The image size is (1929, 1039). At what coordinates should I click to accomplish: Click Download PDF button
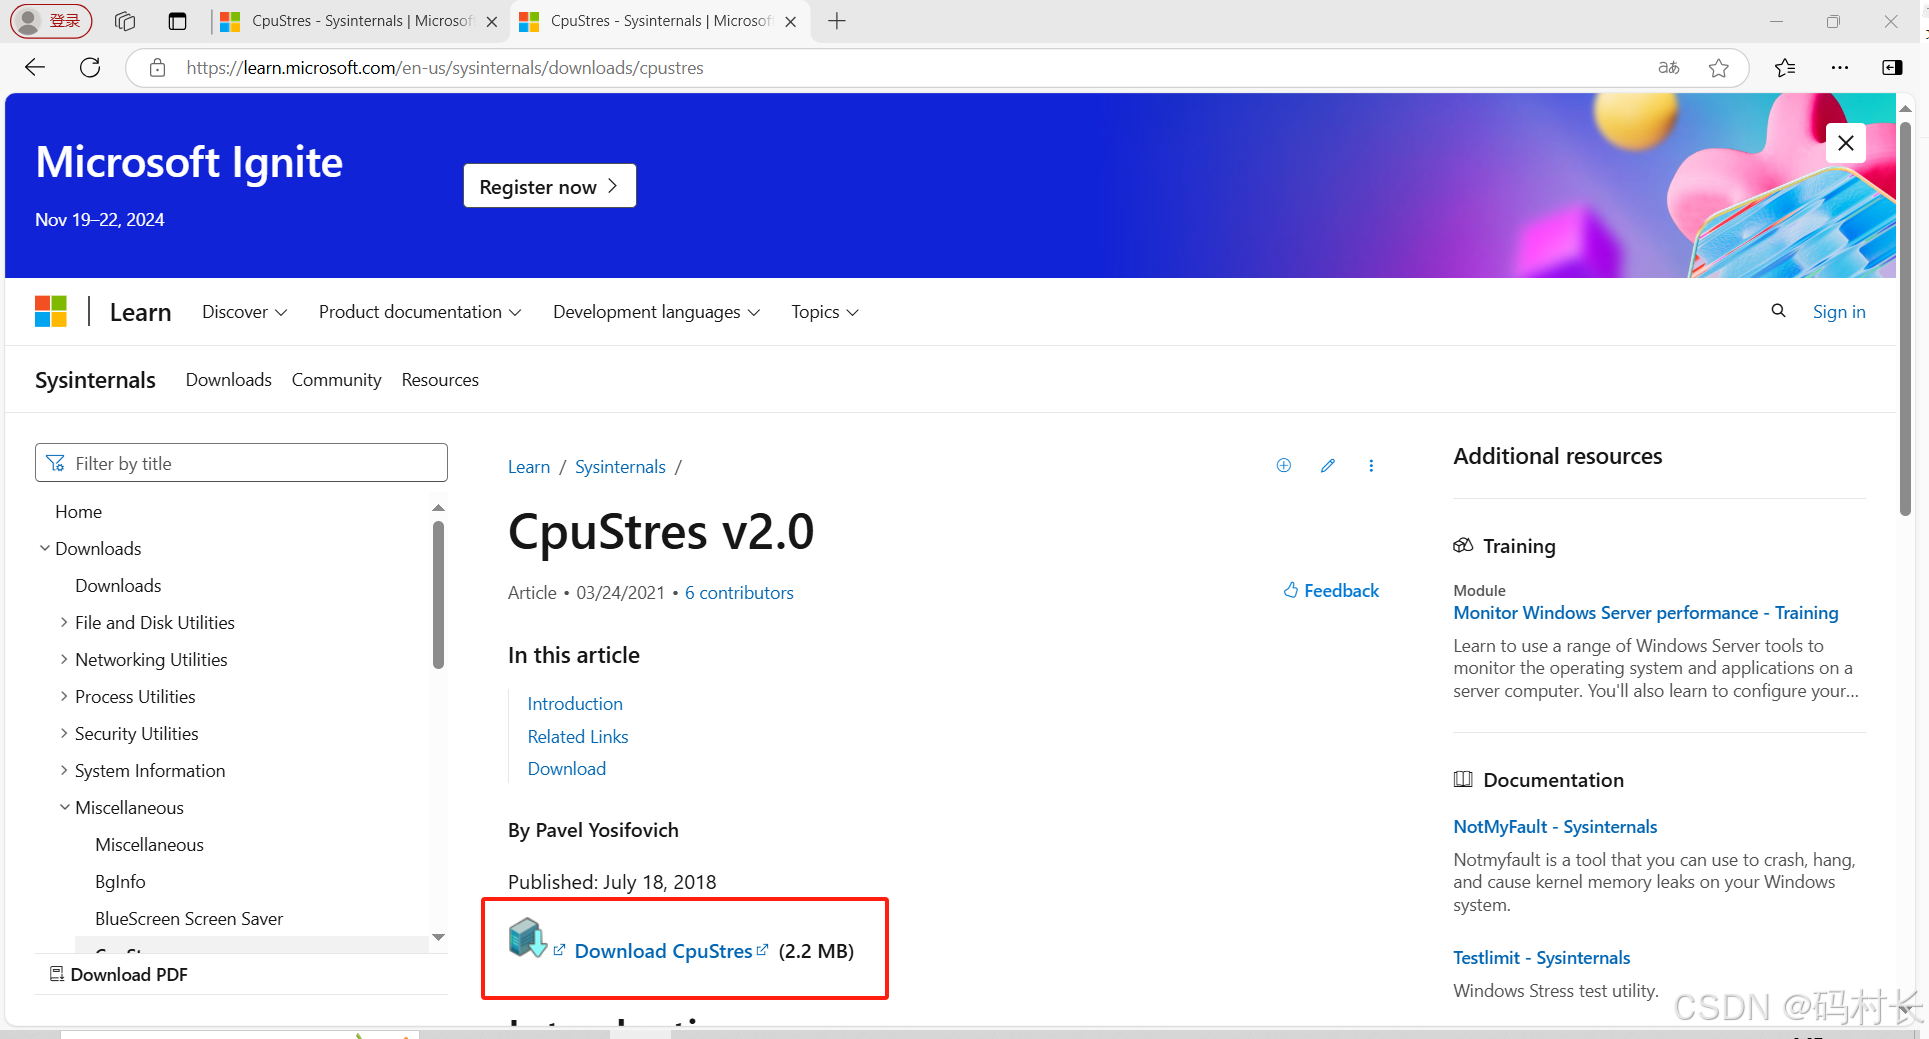(x=119, y=975)
